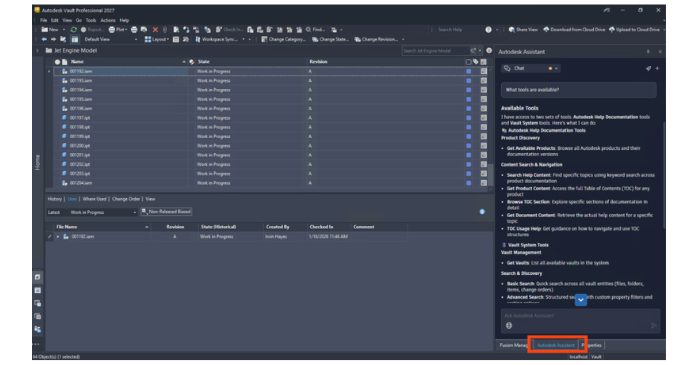Toggle the Non-Released Biased button
Screen dimensions: 698x365
[166, 212]
